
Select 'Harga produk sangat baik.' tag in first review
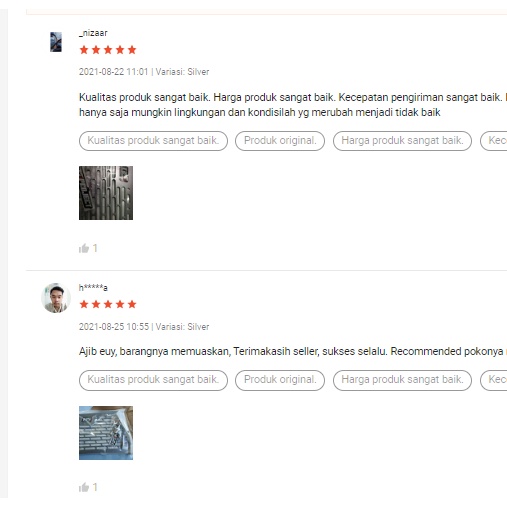coord(402,141)
